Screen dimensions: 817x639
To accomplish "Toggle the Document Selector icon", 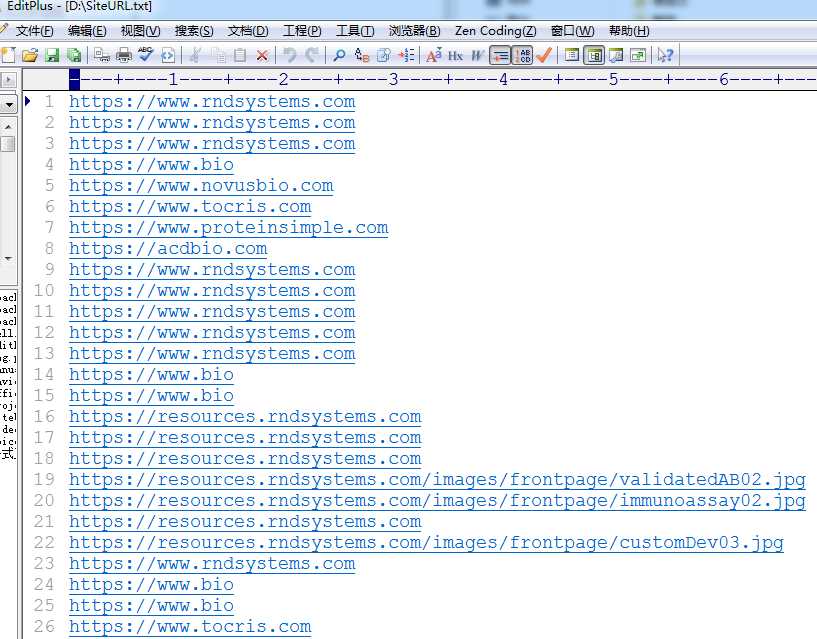I will 594,55.
